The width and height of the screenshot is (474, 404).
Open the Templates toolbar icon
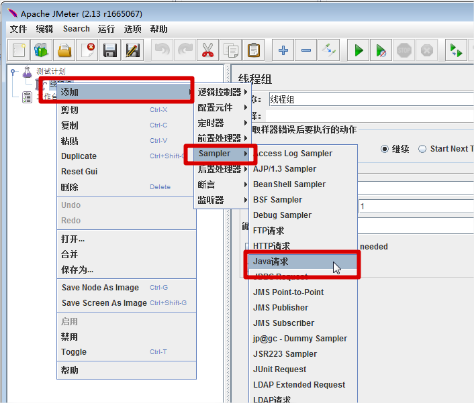click(x=41, y=51)
